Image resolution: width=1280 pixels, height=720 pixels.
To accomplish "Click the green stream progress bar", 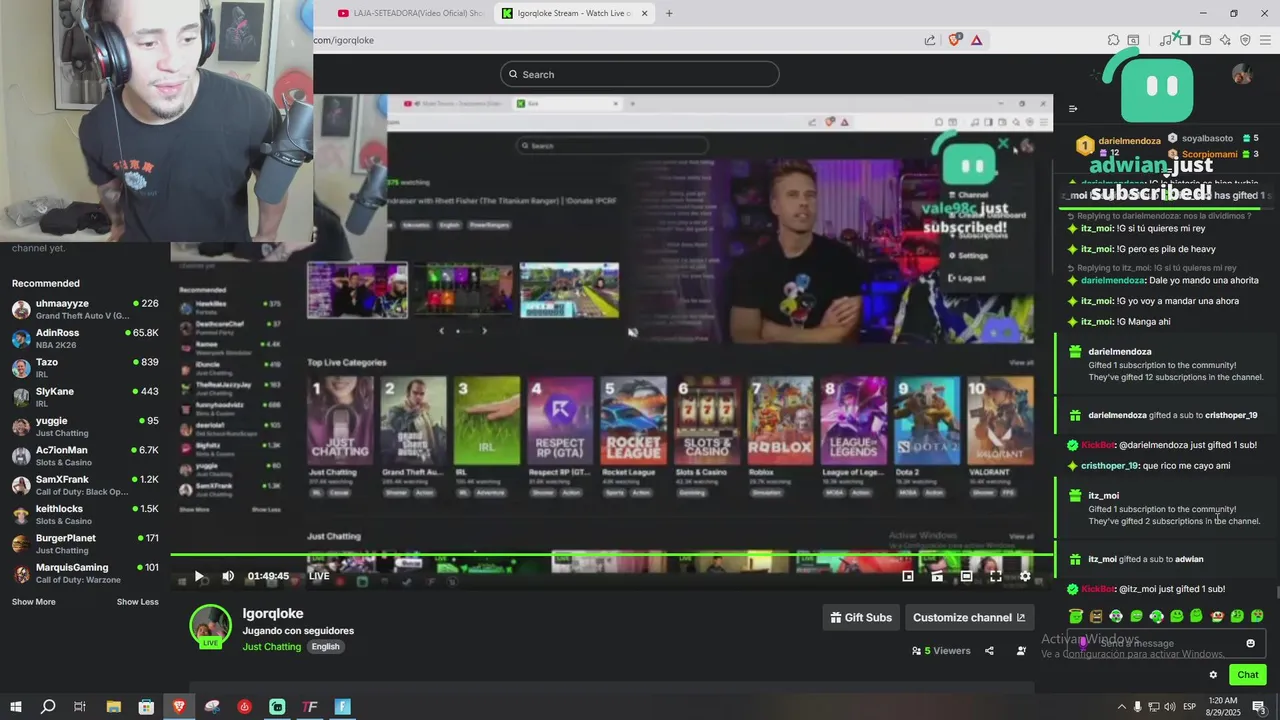I will coord(611,554).
